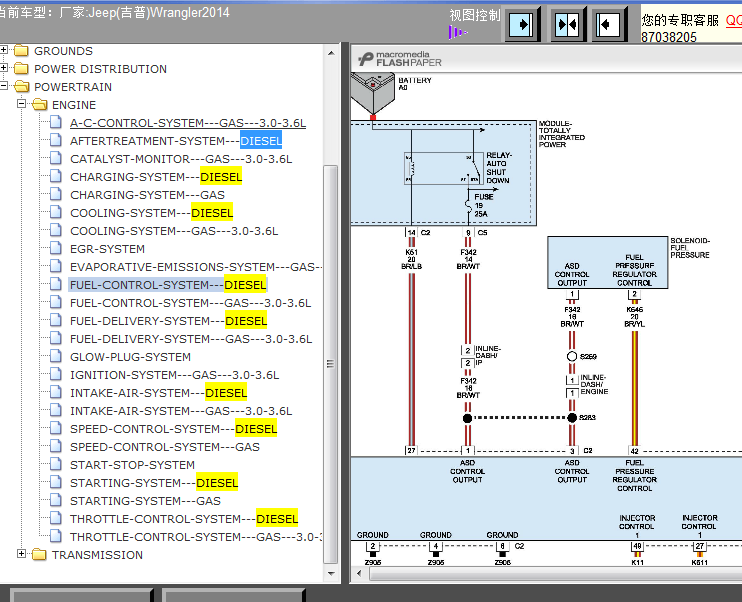This screenshot has height=602, width=742.
Task: Open CATALYST-MONITOR---GAS---3.0-3.6L diagram
Action: coord(181,159)
